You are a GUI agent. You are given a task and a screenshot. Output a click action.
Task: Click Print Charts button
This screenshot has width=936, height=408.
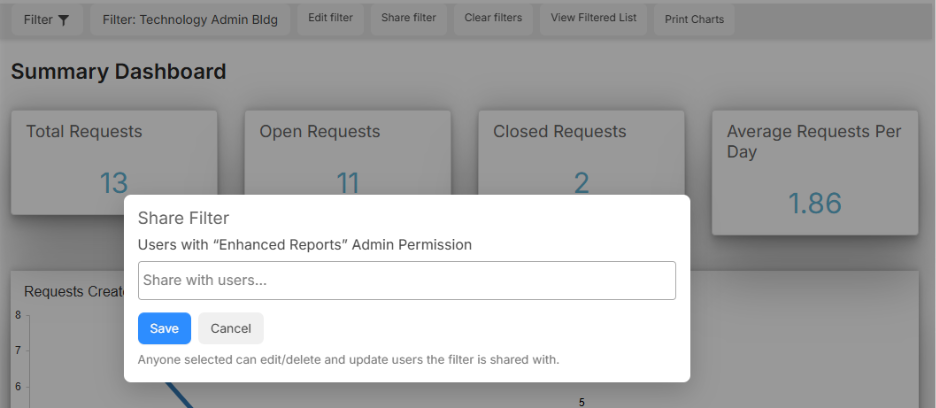click(x=694, y=19)
